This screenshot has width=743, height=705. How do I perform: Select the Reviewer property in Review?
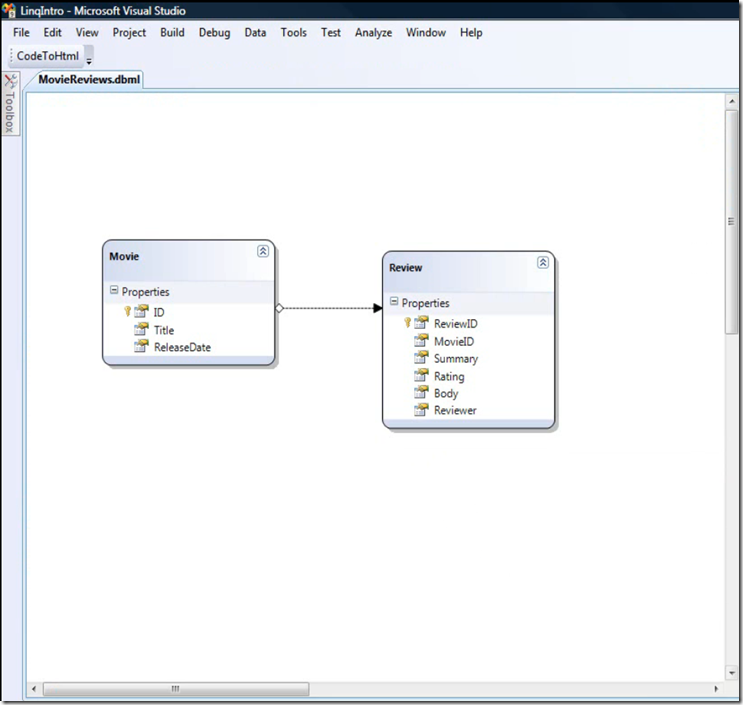[x=455, y=410]
